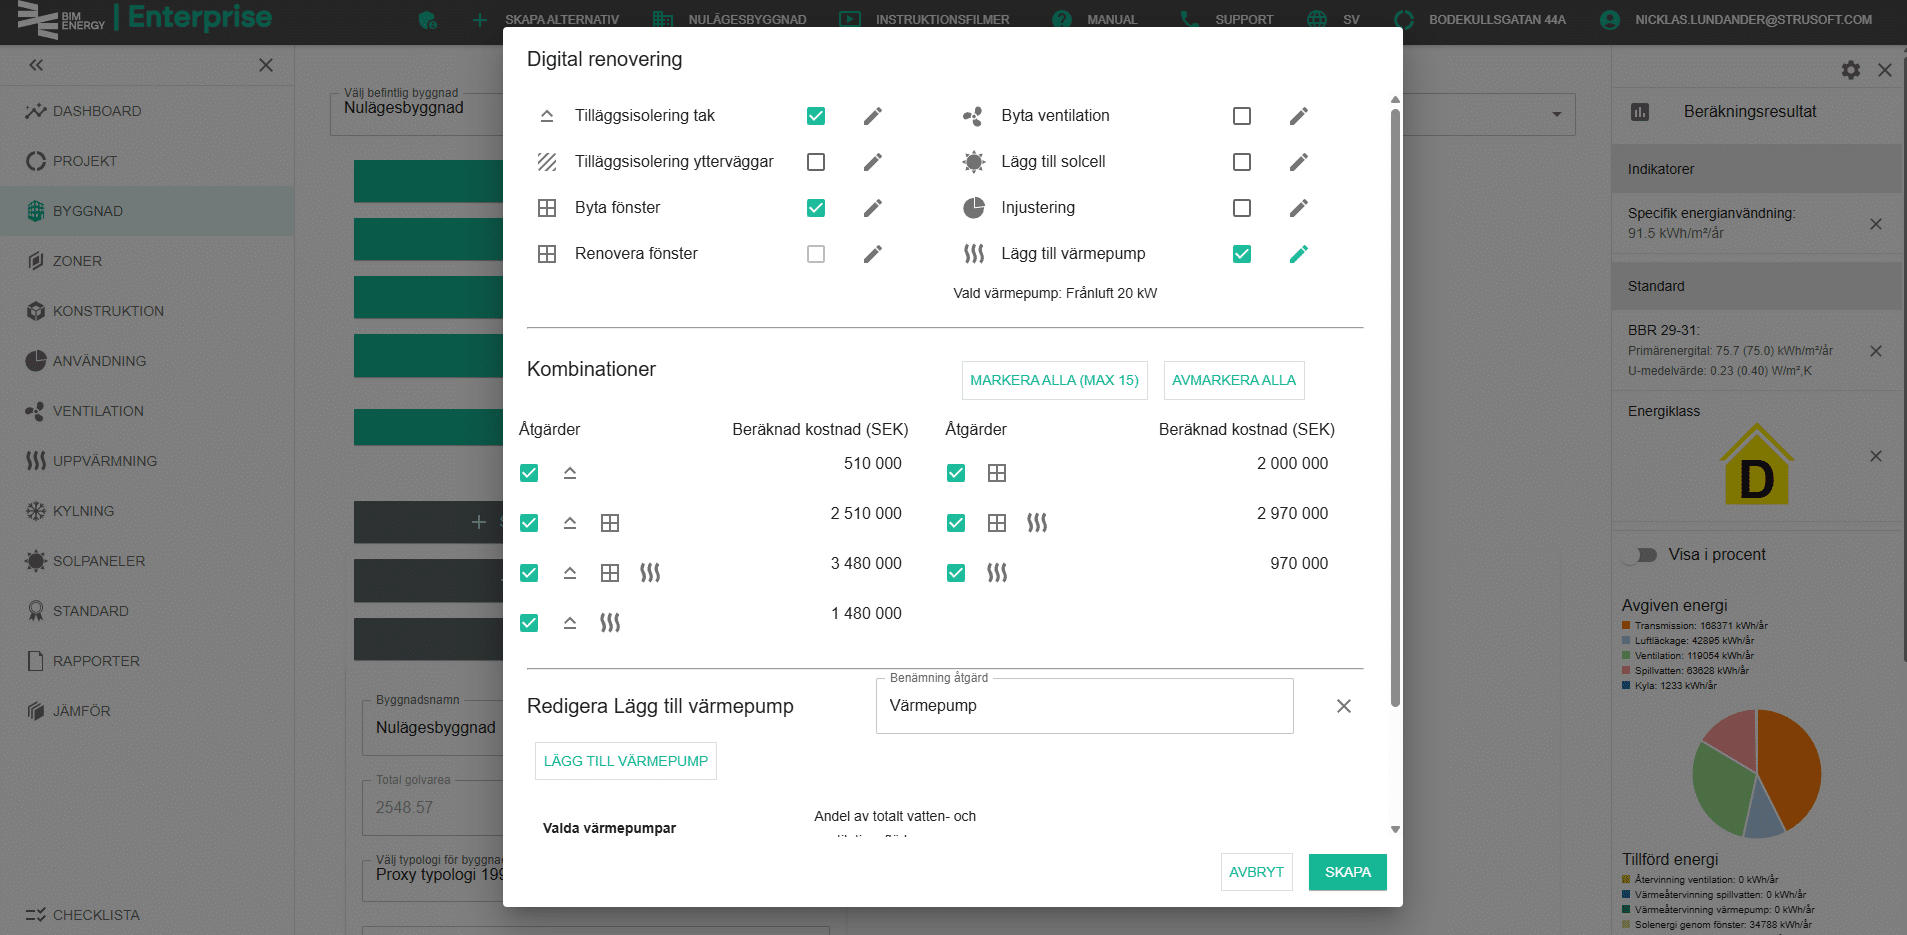The height and width of the screenshot is (935, 1907).
Task: Collapse the left sidebar with double chevron
Action: (36, 65)
